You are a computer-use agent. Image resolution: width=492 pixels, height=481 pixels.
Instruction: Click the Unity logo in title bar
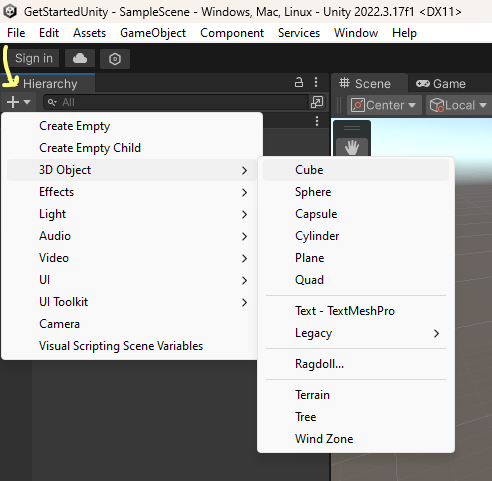10,11
